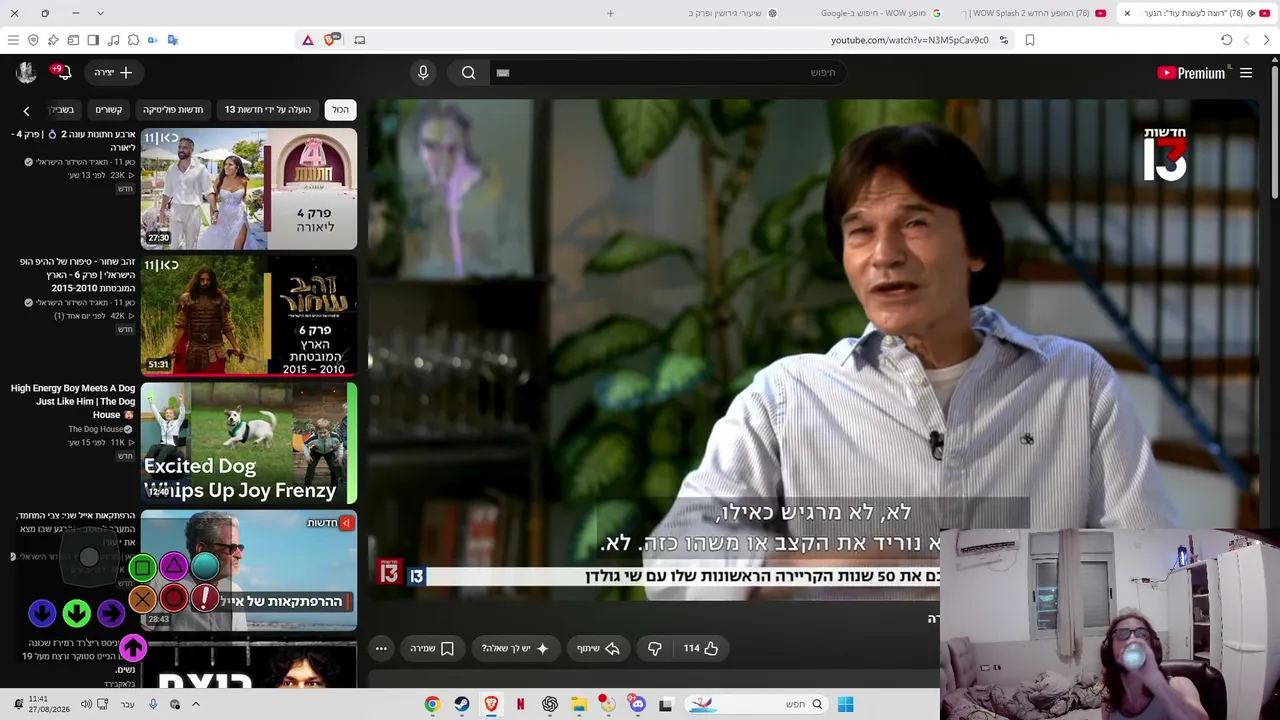Select the 'חדשות פוליטיקה' filter chip
Image resolution: width=1280 pixels, height=720 pixels.
click(x=173, y=110)
